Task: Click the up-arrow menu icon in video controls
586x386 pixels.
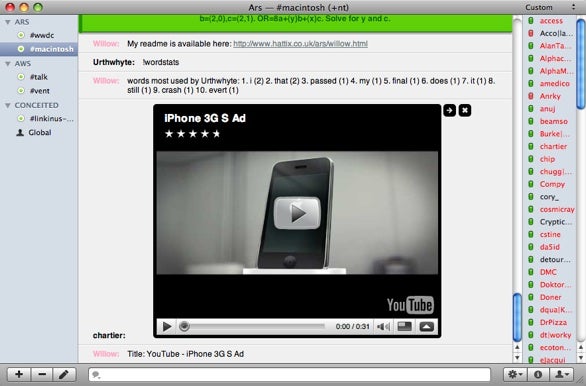Action: pos(426,327)
